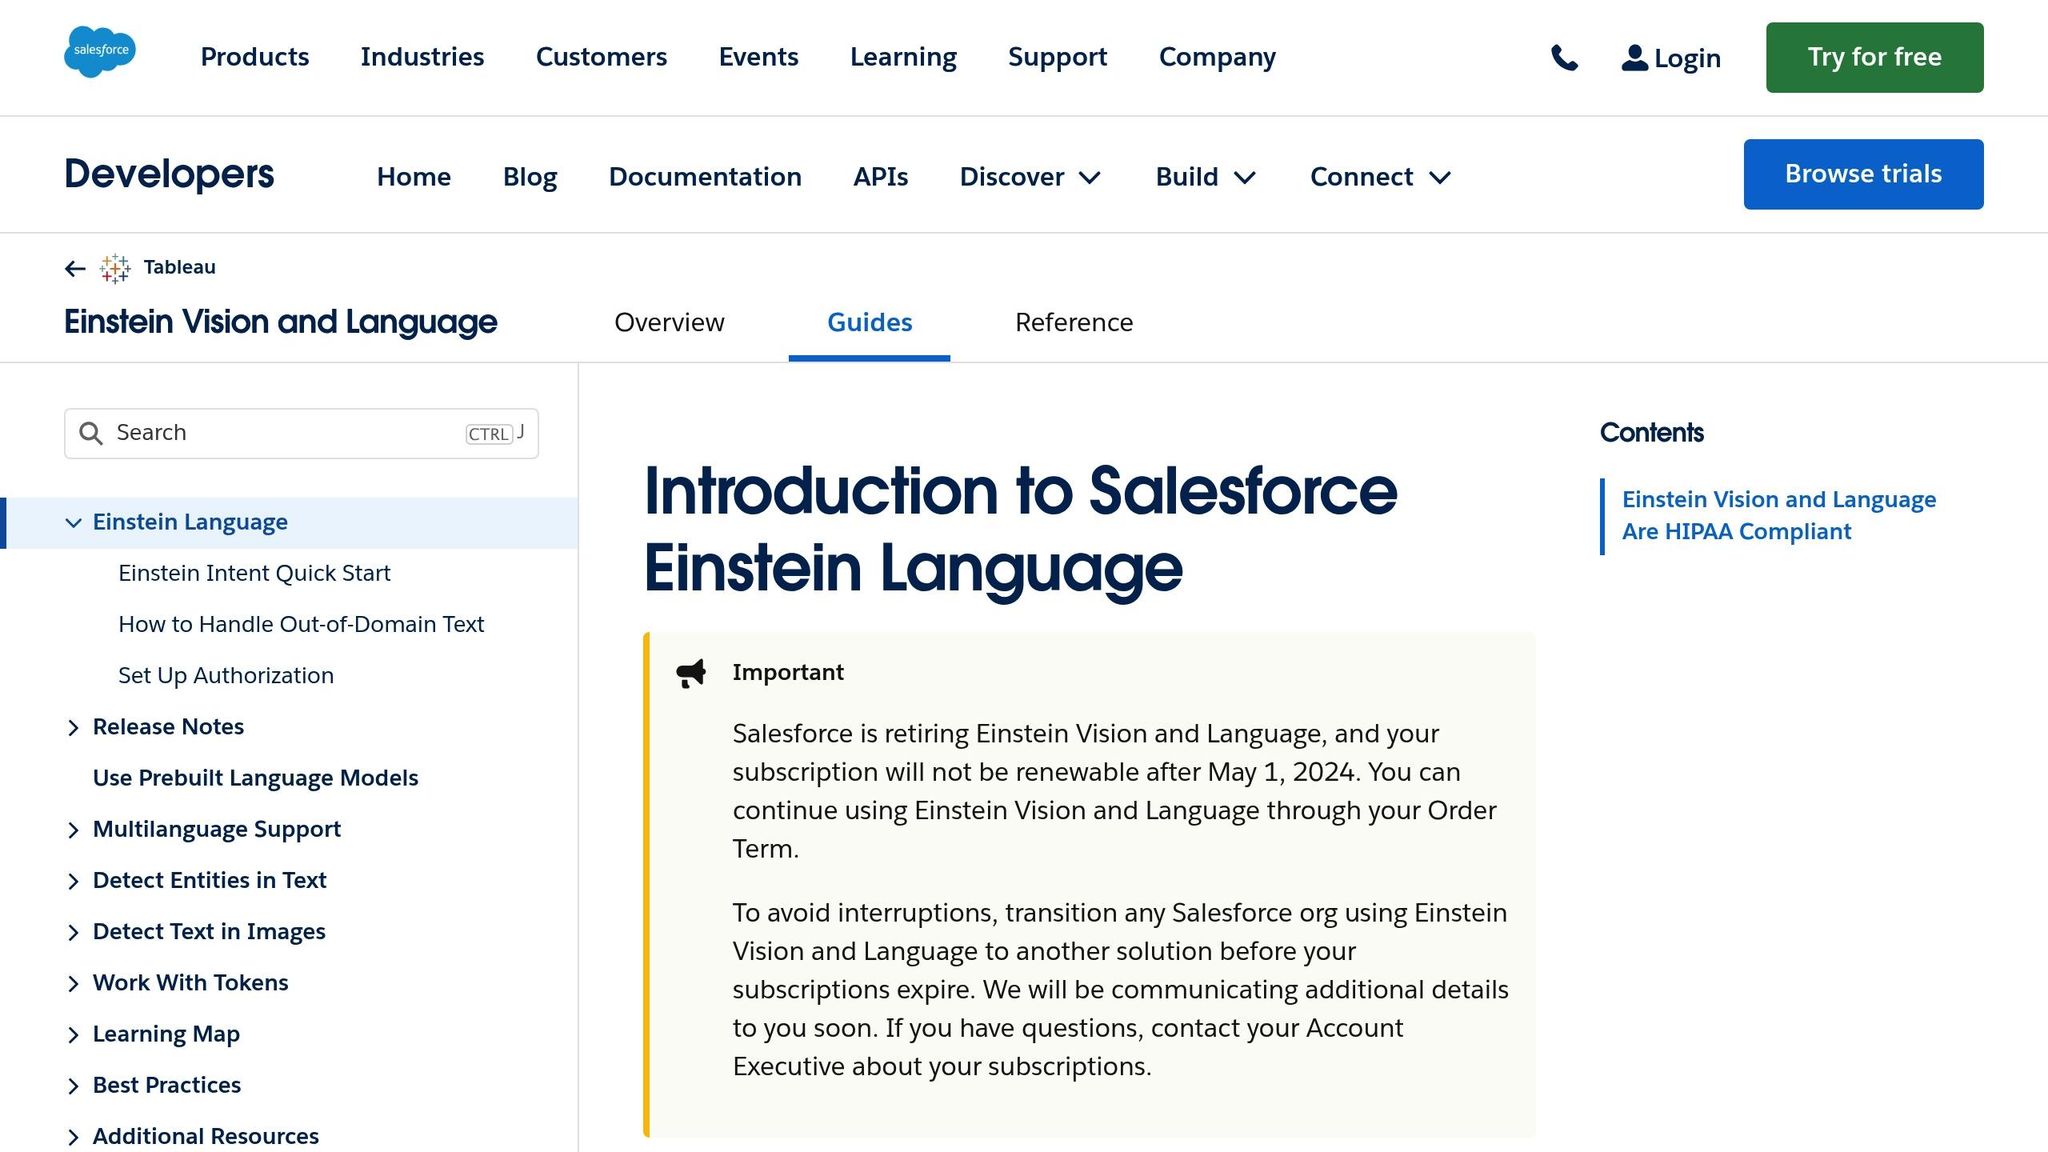Screen dimensions: 2048x1152
Task: Click the Try for free button
Action: [x=1874, y=57]
